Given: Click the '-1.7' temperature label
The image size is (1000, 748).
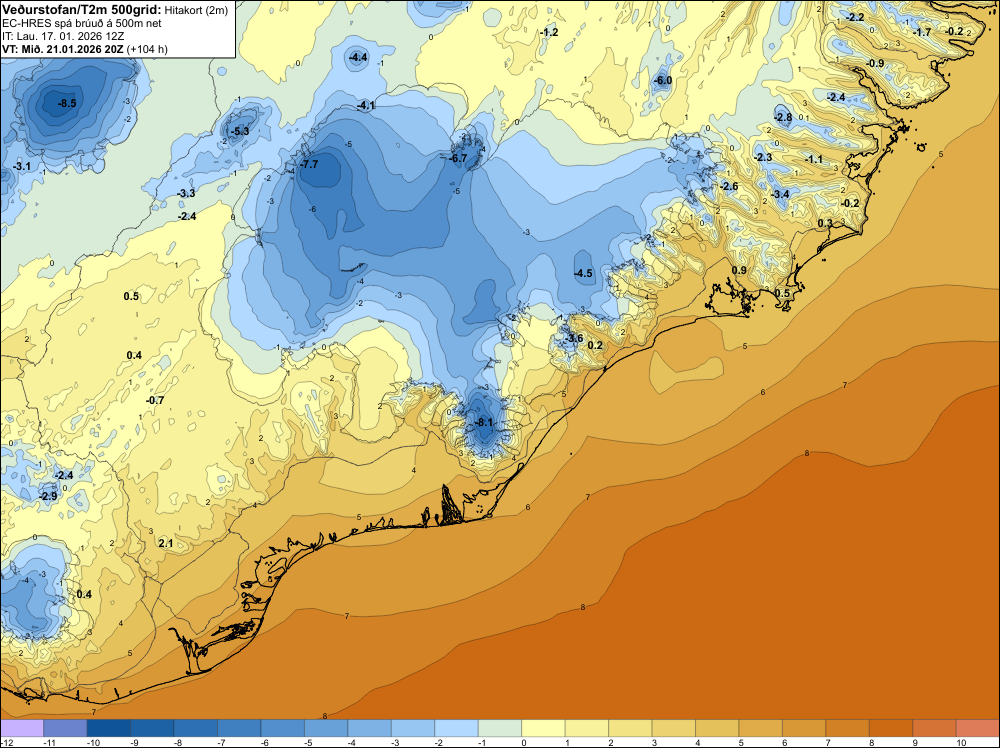Looking at the screenshot, I should click(x=922, y=32).
